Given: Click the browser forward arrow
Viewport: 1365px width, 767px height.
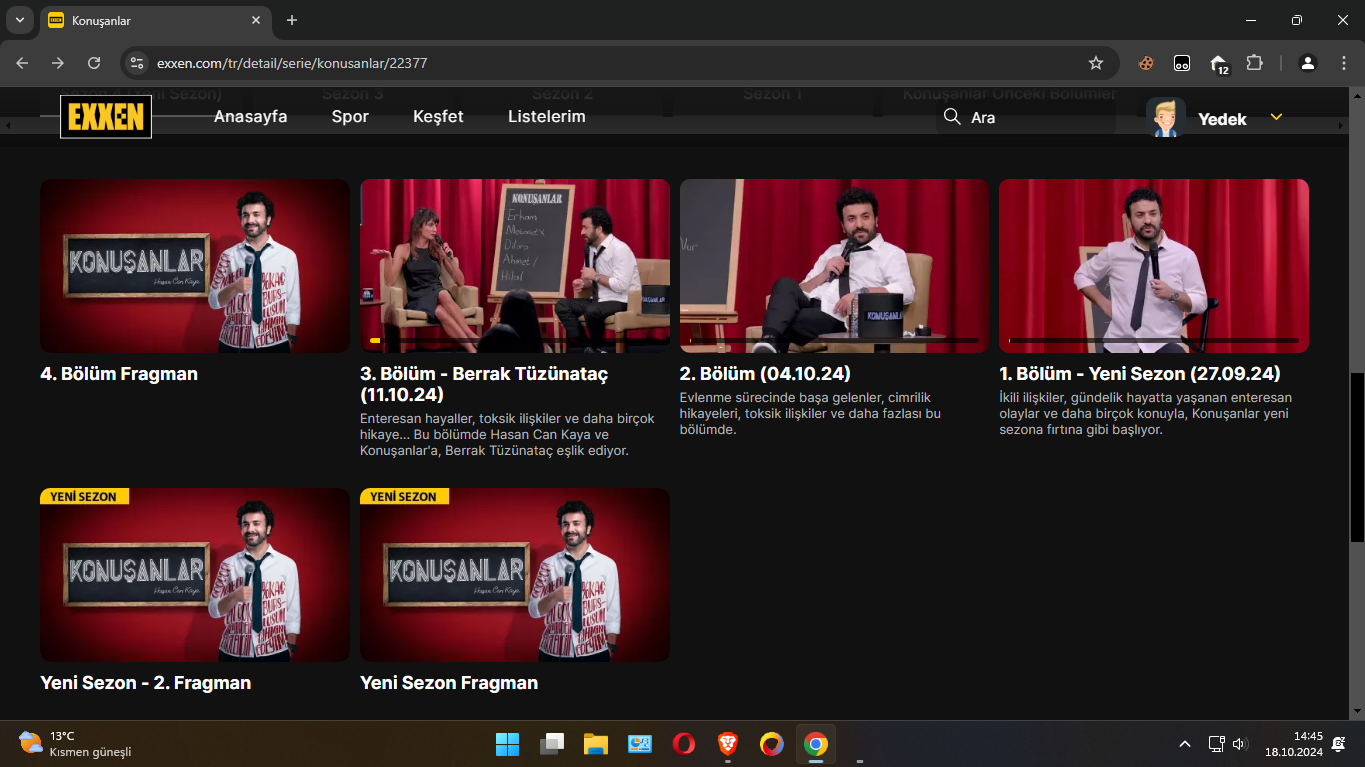Looking at the screenshot, I should click(x=58, y=63).
